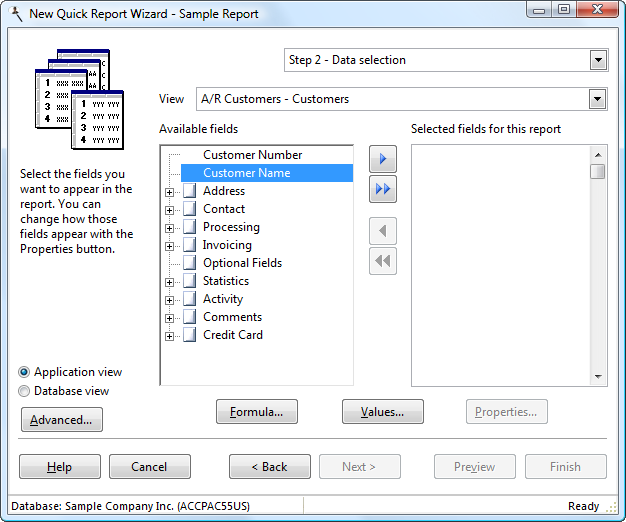Screen dimensions: 626x522
Task: Click the add single field arrow button
Action: pyautogui.click(x=383, y=159)
